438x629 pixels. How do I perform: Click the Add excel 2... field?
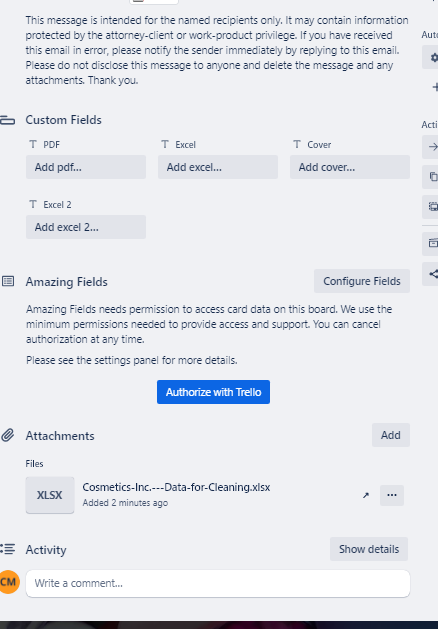click(x=86, y=227)
